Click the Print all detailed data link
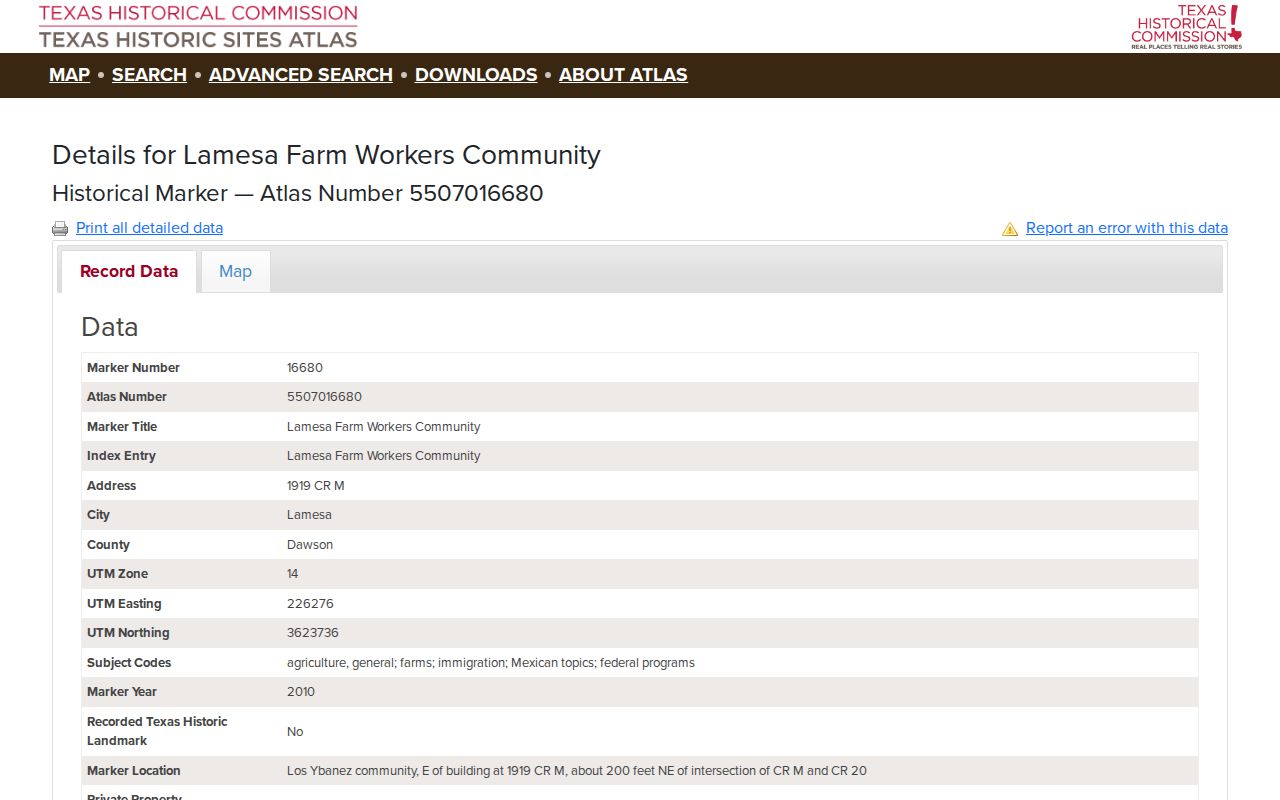The image size is (1280, 800). click(149, 228)
